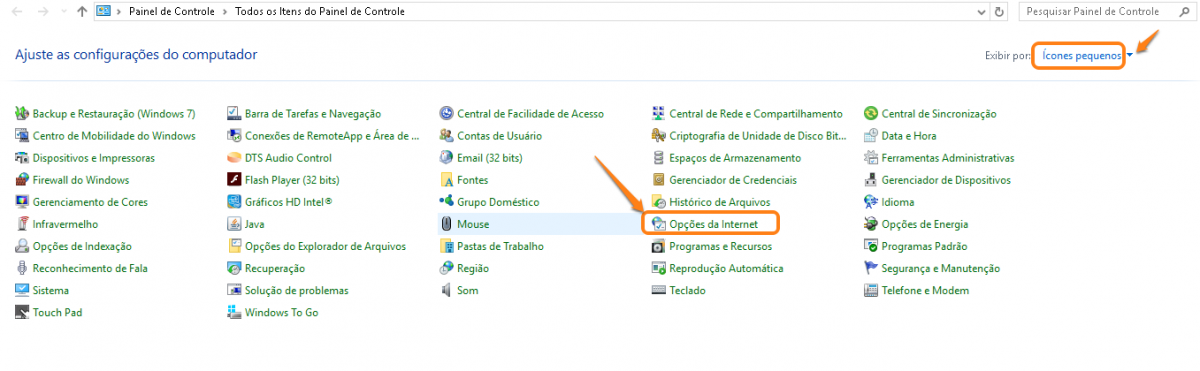This screenshot has width=1200, height=371.
Task: Open the Segurança e Manutenção flag icon
Action: point(871,268)
